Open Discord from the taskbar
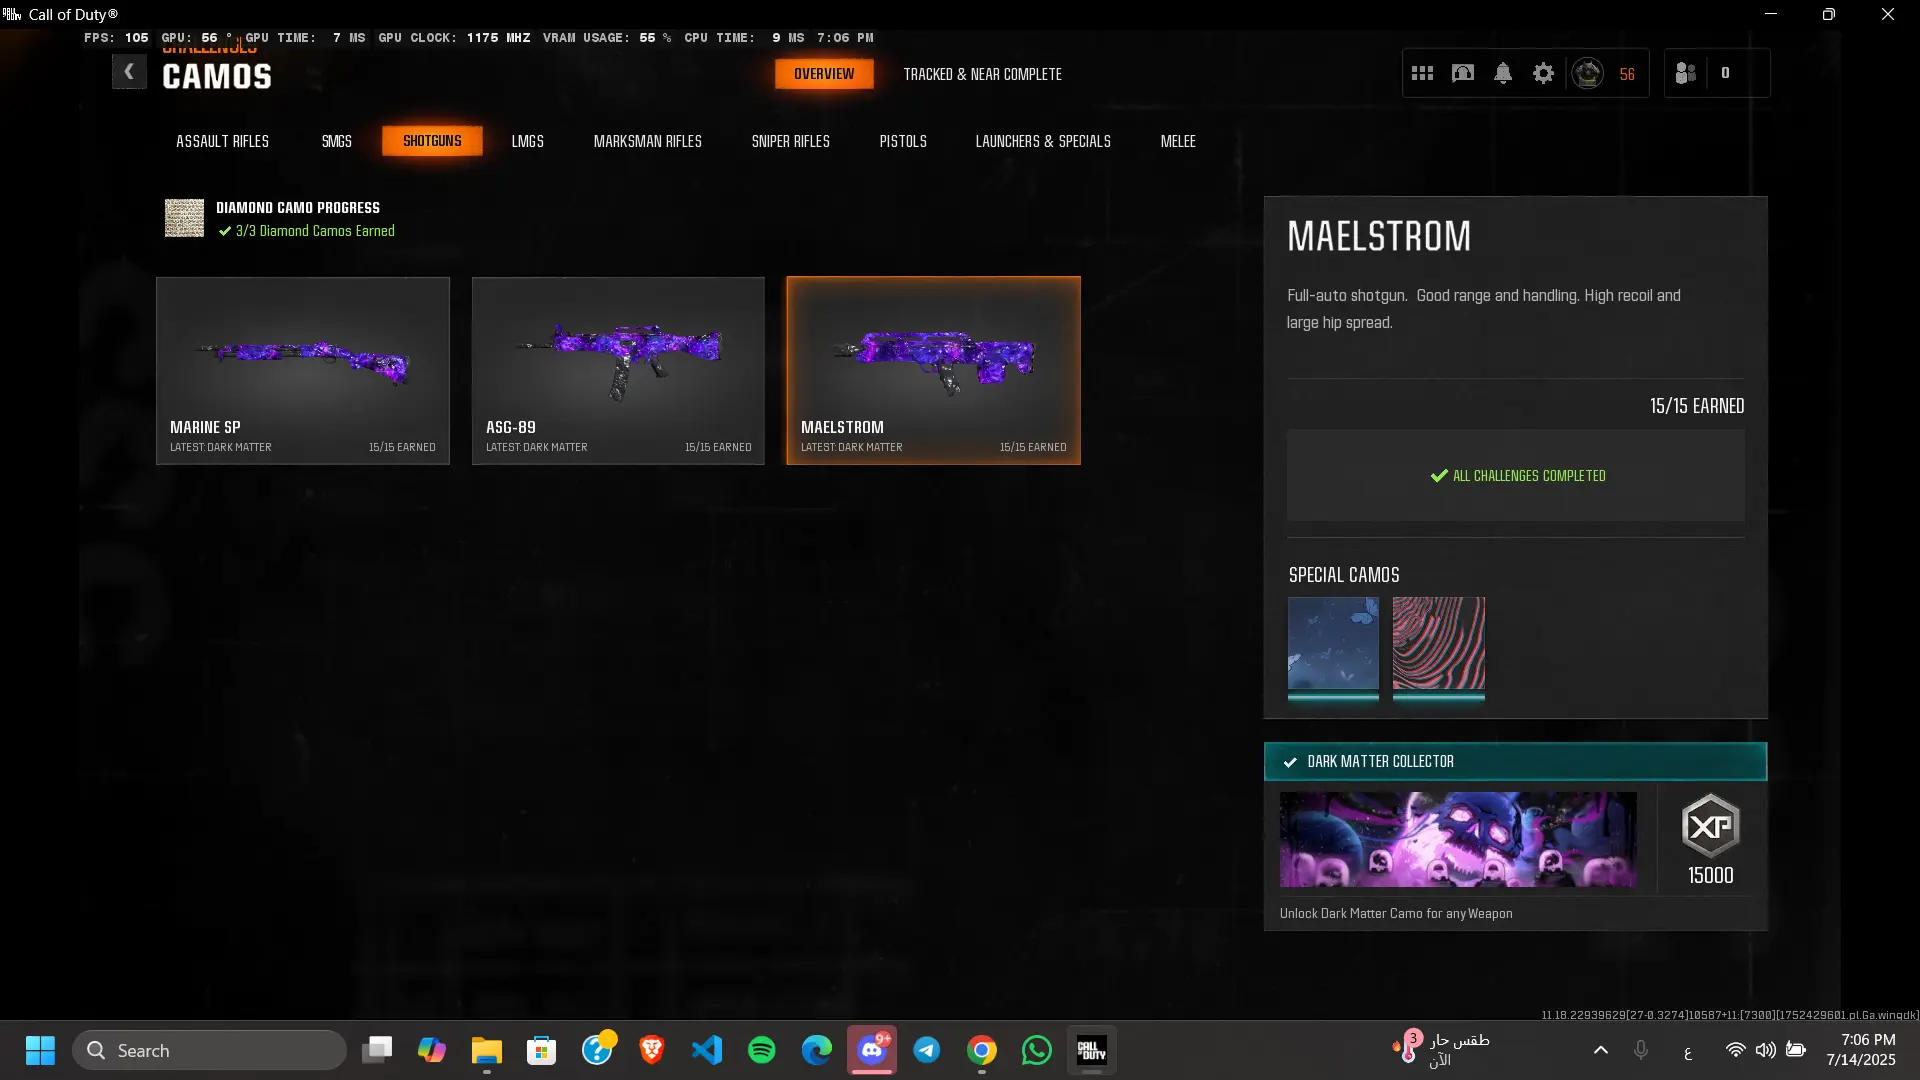Viewport: 1920px width, 1080px height. click(x=872, y=1050)
